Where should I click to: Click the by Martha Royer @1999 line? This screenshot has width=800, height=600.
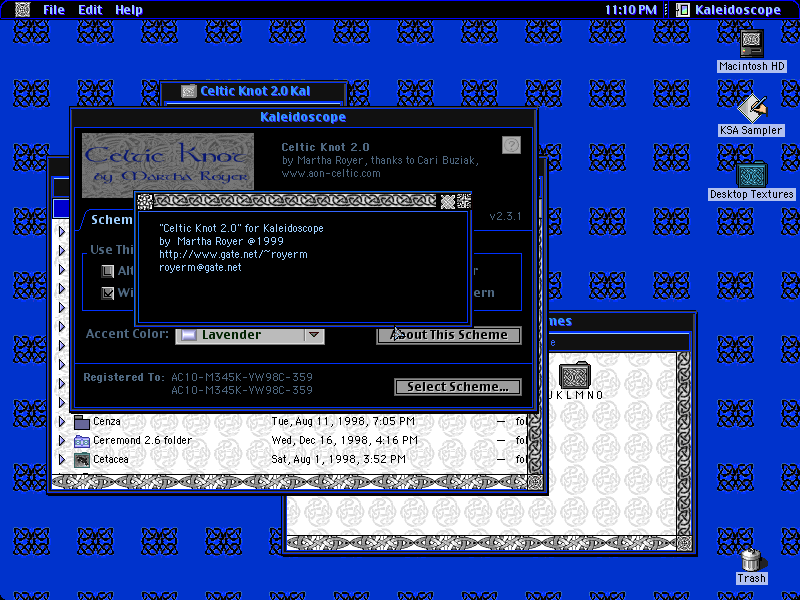click(221, 241)
